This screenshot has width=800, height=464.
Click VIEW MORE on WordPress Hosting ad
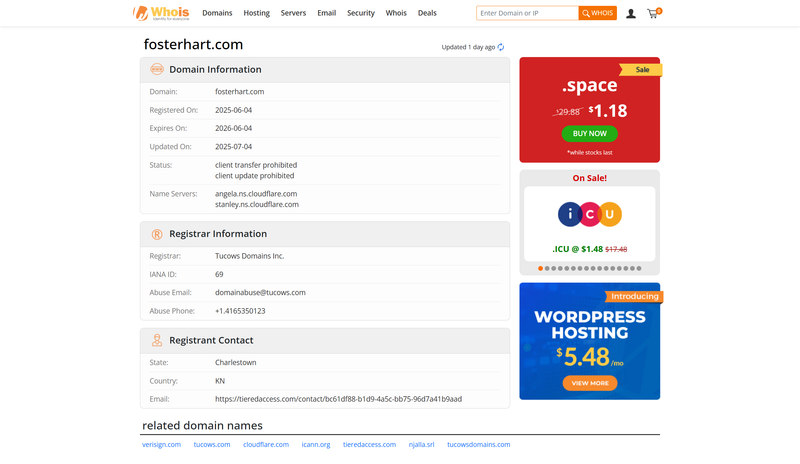pyautogui.click(x=590, y=383)
